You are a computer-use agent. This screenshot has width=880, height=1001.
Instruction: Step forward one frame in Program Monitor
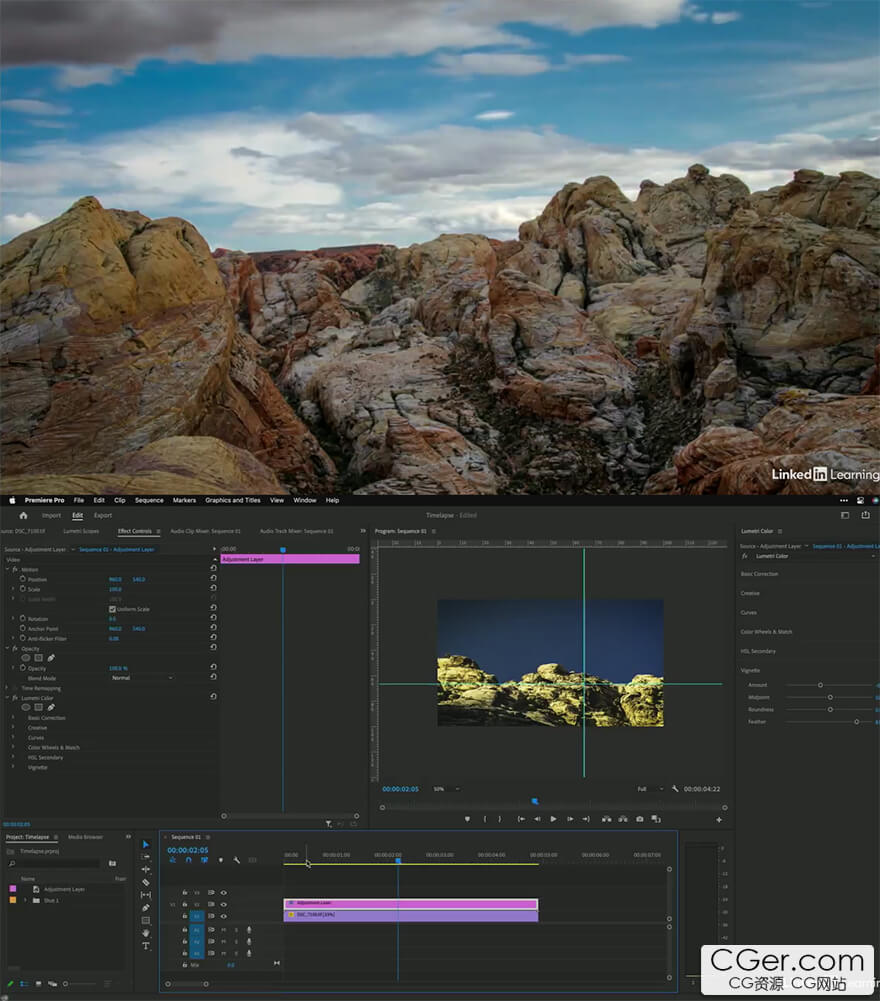pos(570,819)
